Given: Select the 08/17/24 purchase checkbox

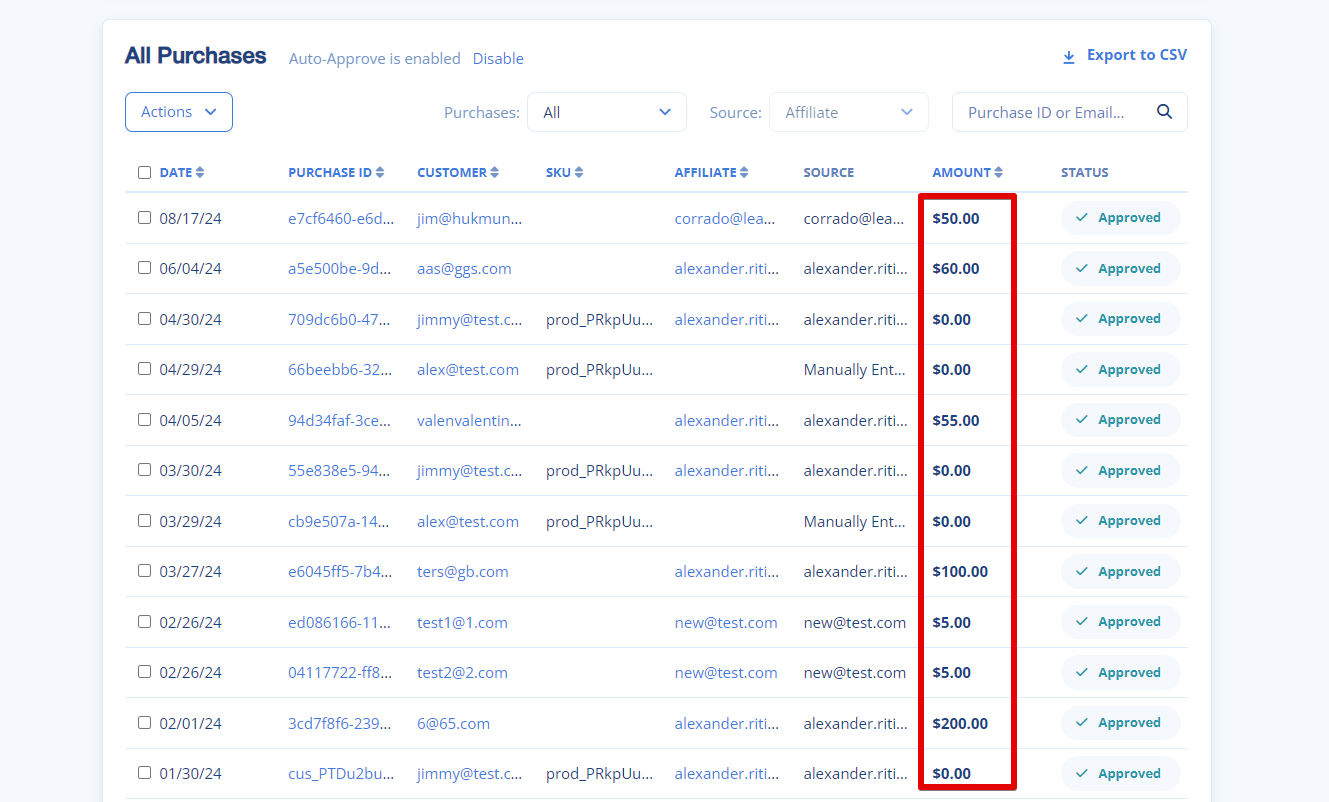Looking at the screenshot, I should tap(145, 217).
